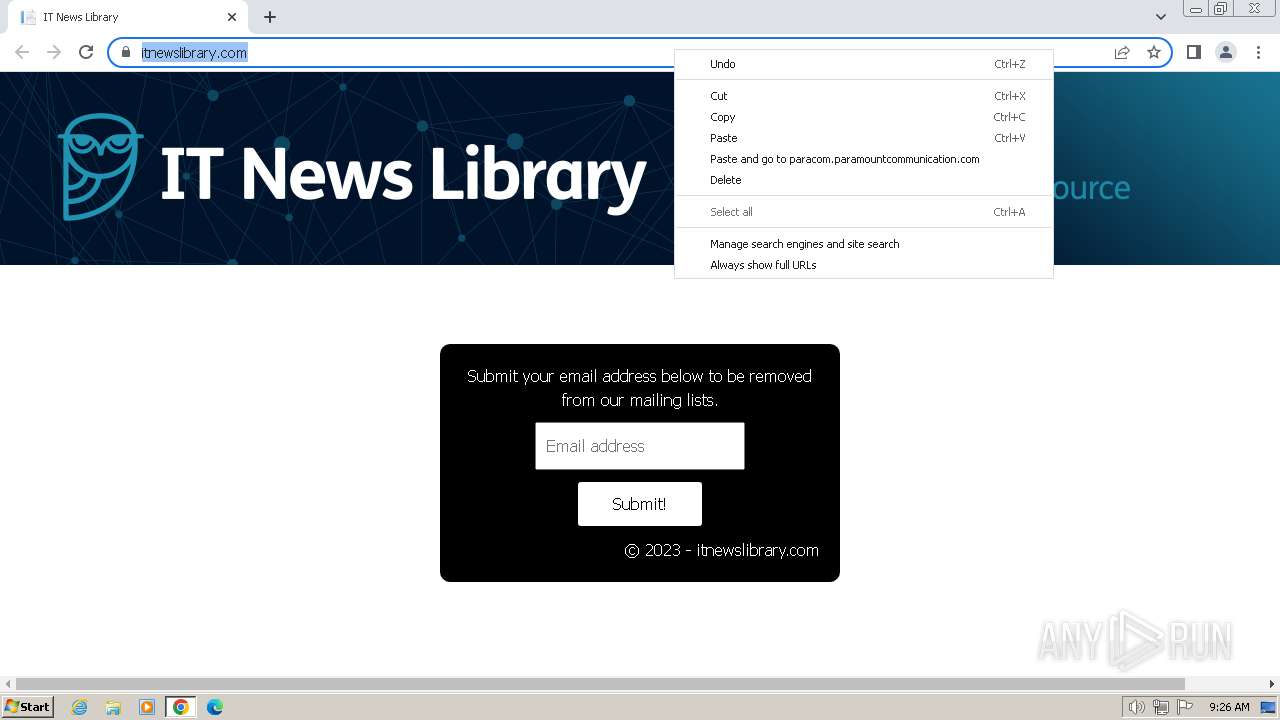Image resolution: width=1280 pixels, height=720 pixels.
Task: Switch to Chrome in the taskbar
Action: pyautogui.click(x=181, y=707)
